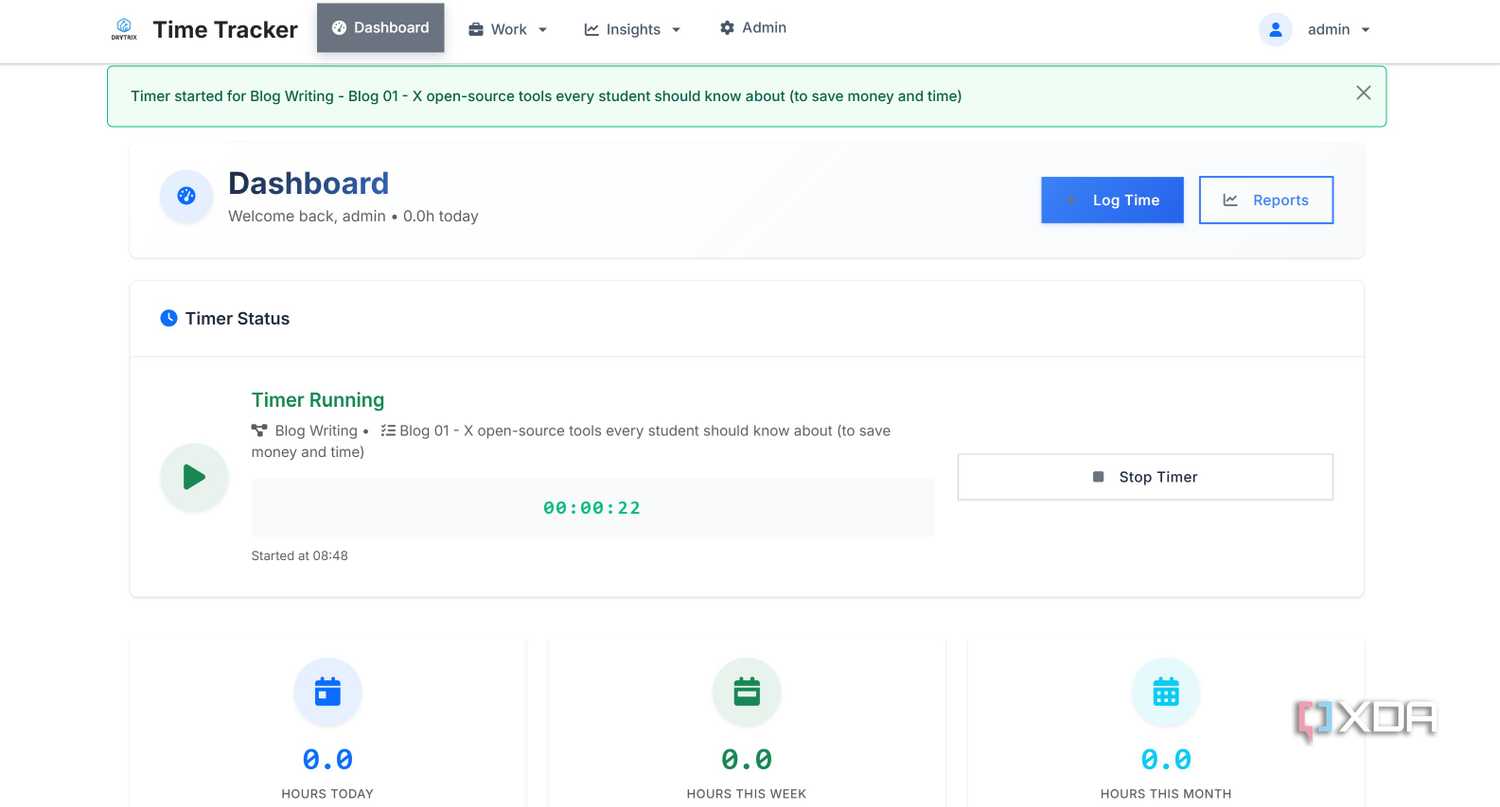Click the Welcome back, admin subtitle
Viewport: 1500px width, 807px height.
353,216
